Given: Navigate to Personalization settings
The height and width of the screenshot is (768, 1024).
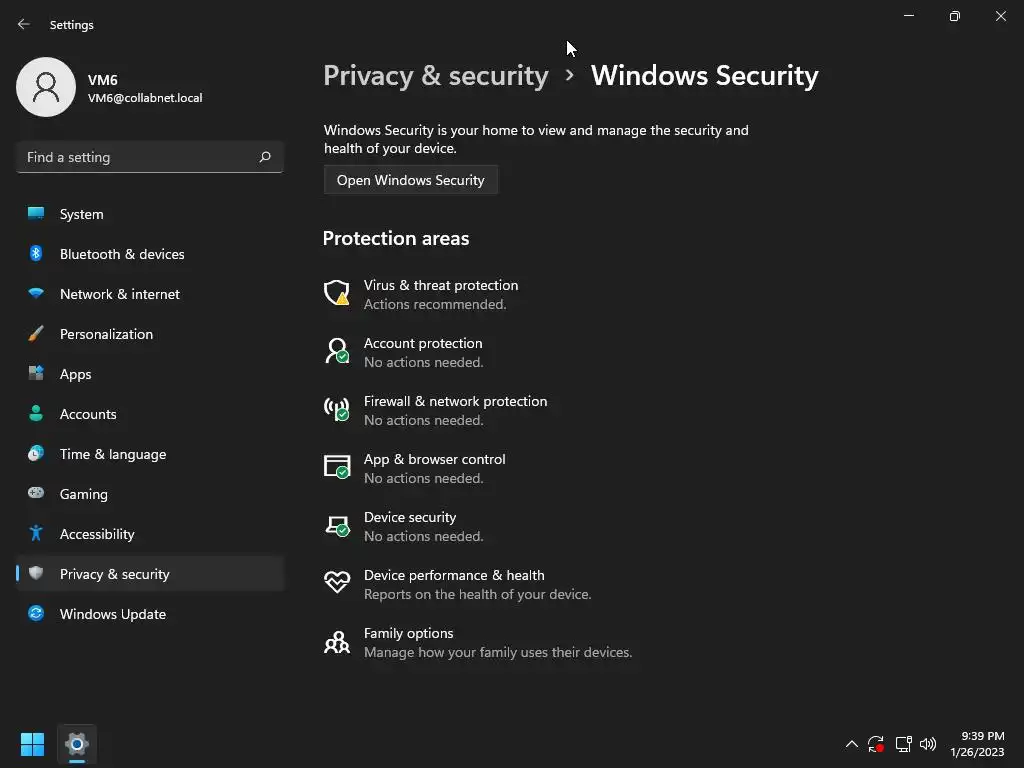Looking at the screenshot, I should 106,334.
